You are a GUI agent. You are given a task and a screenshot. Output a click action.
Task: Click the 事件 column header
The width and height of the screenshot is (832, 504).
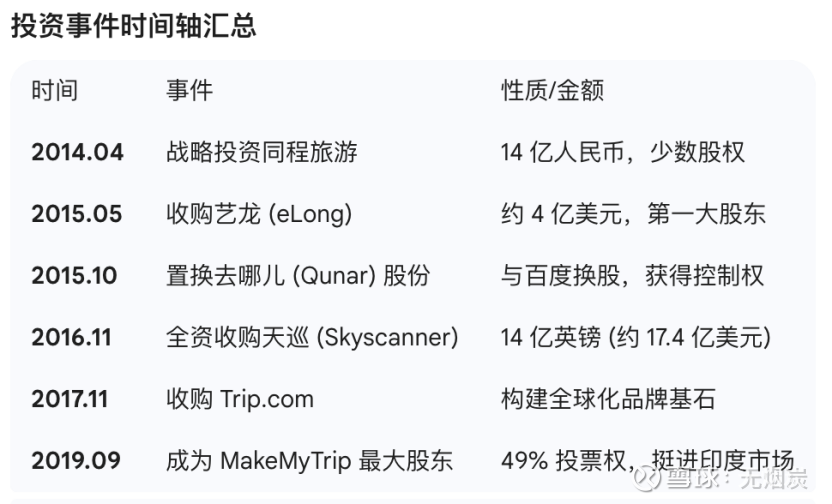(189, 91)
